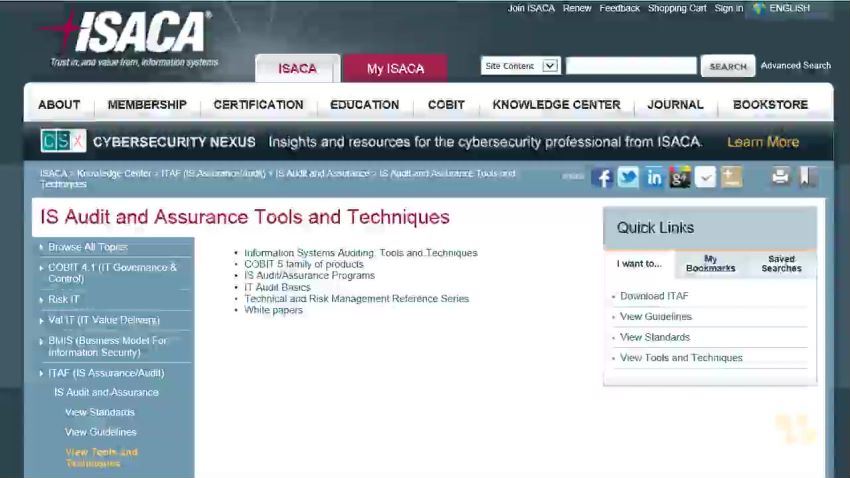Select View Standards in left sidebar
The width and height of the screenshot is (850, 478).
coord(100,412)
